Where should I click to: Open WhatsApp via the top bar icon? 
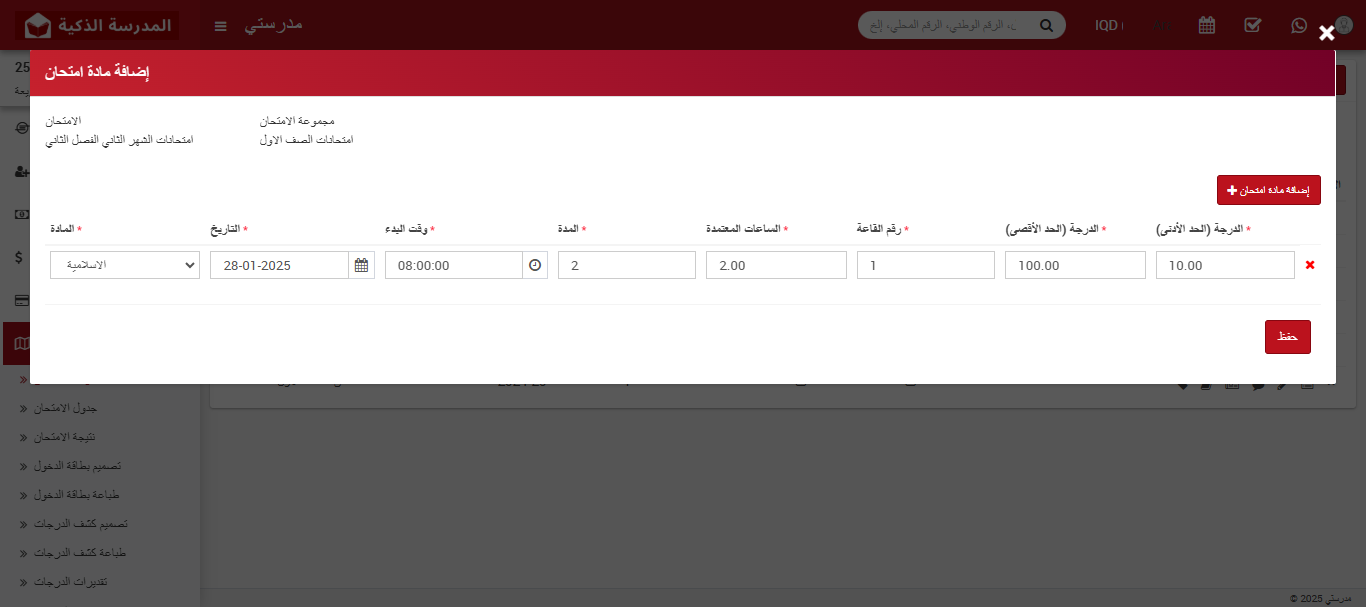click(x=1299, y=26)
